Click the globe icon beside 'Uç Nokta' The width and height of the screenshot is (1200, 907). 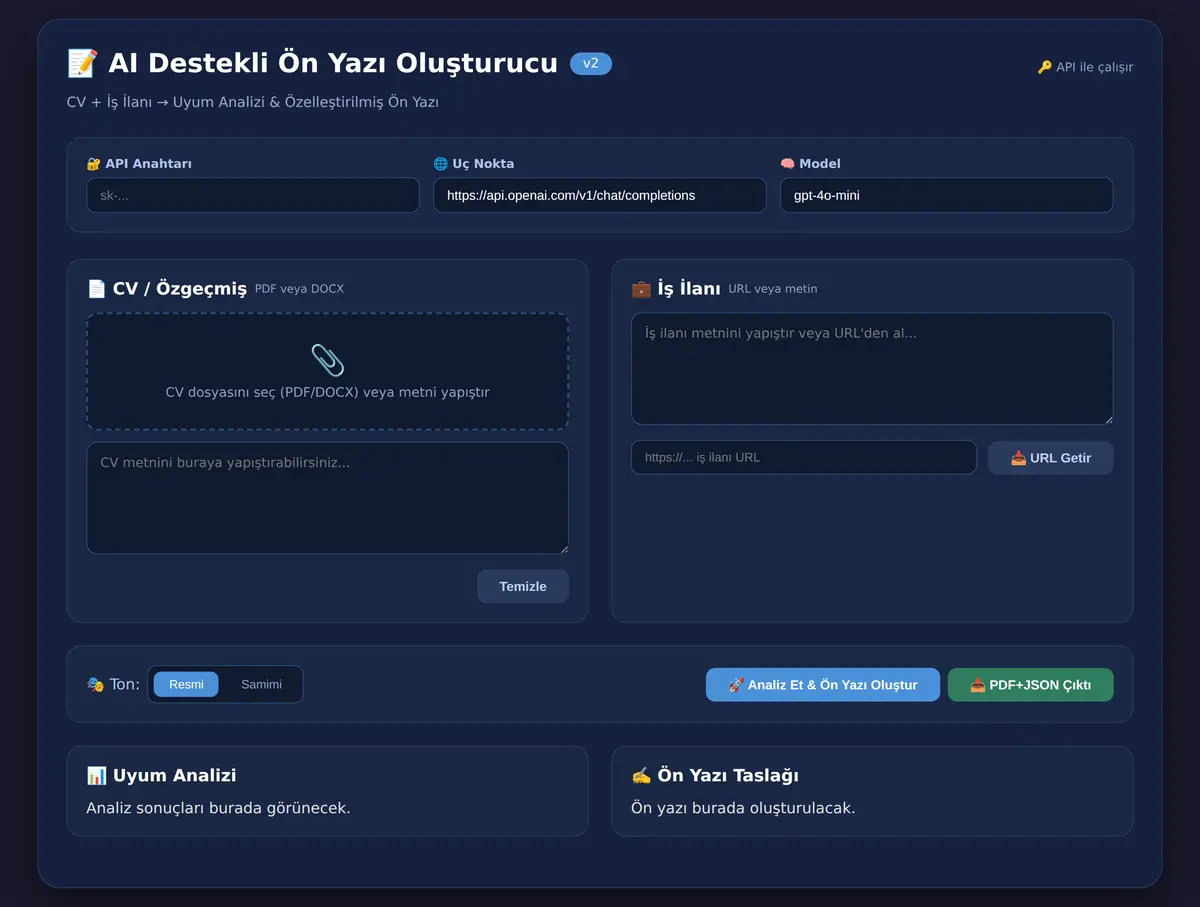(x=441, y=163)
